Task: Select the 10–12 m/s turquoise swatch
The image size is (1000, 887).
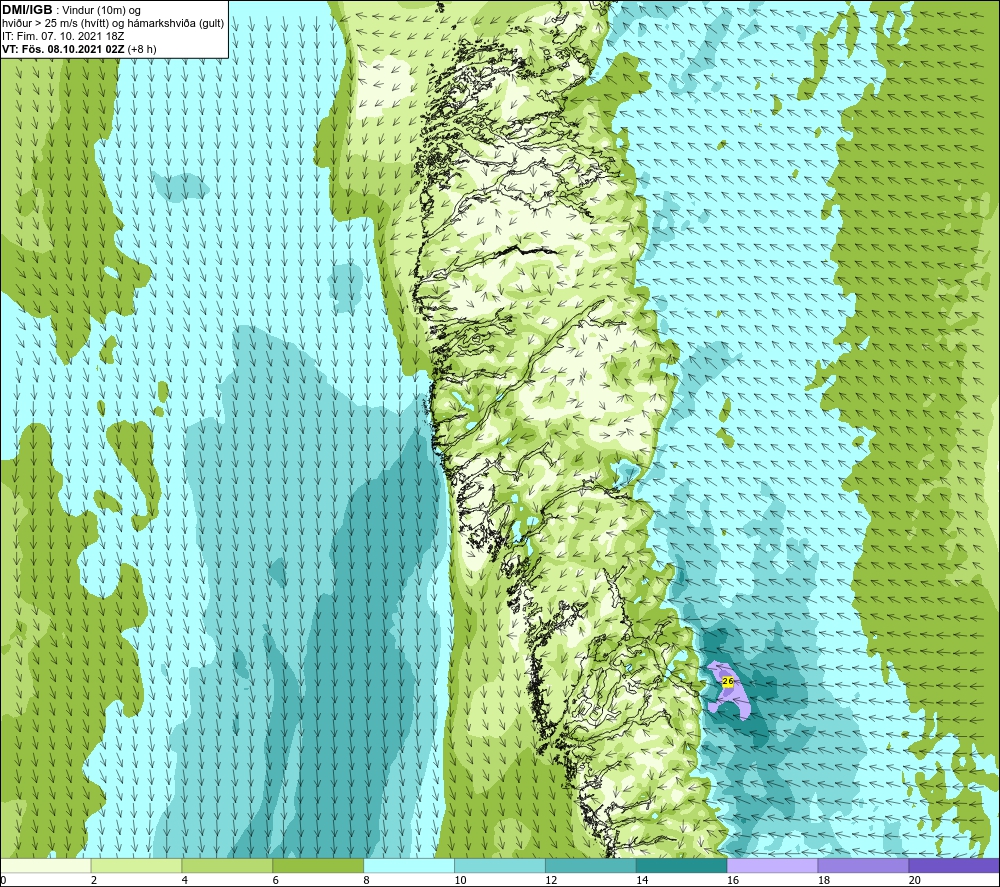Action: coord(500,865)
